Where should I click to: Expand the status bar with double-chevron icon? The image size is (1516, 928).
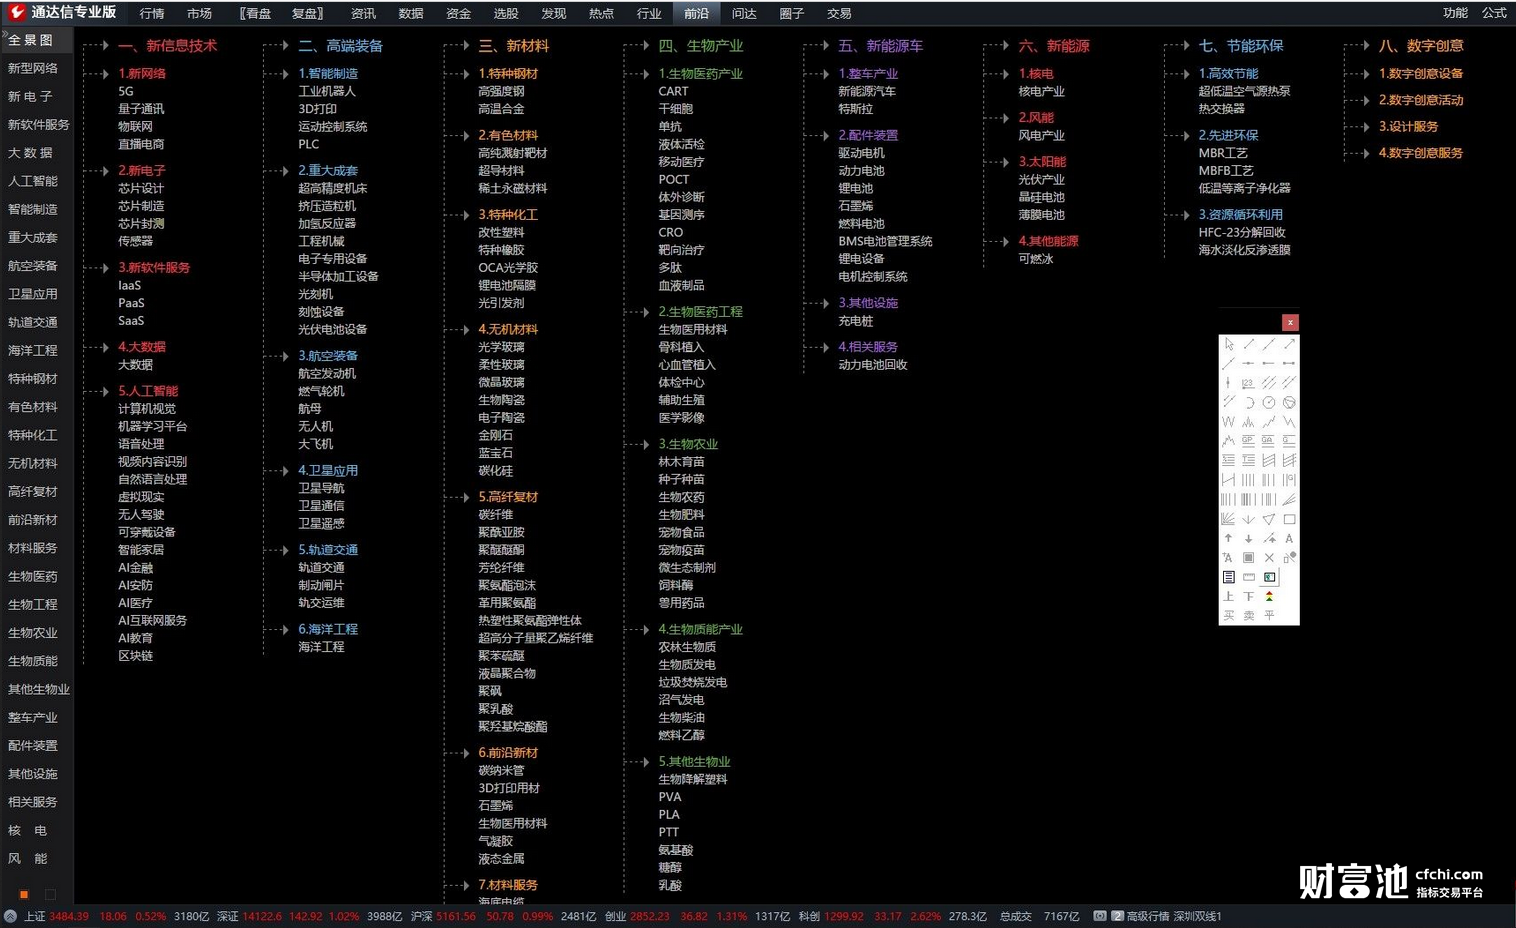[x=10, y=916]
